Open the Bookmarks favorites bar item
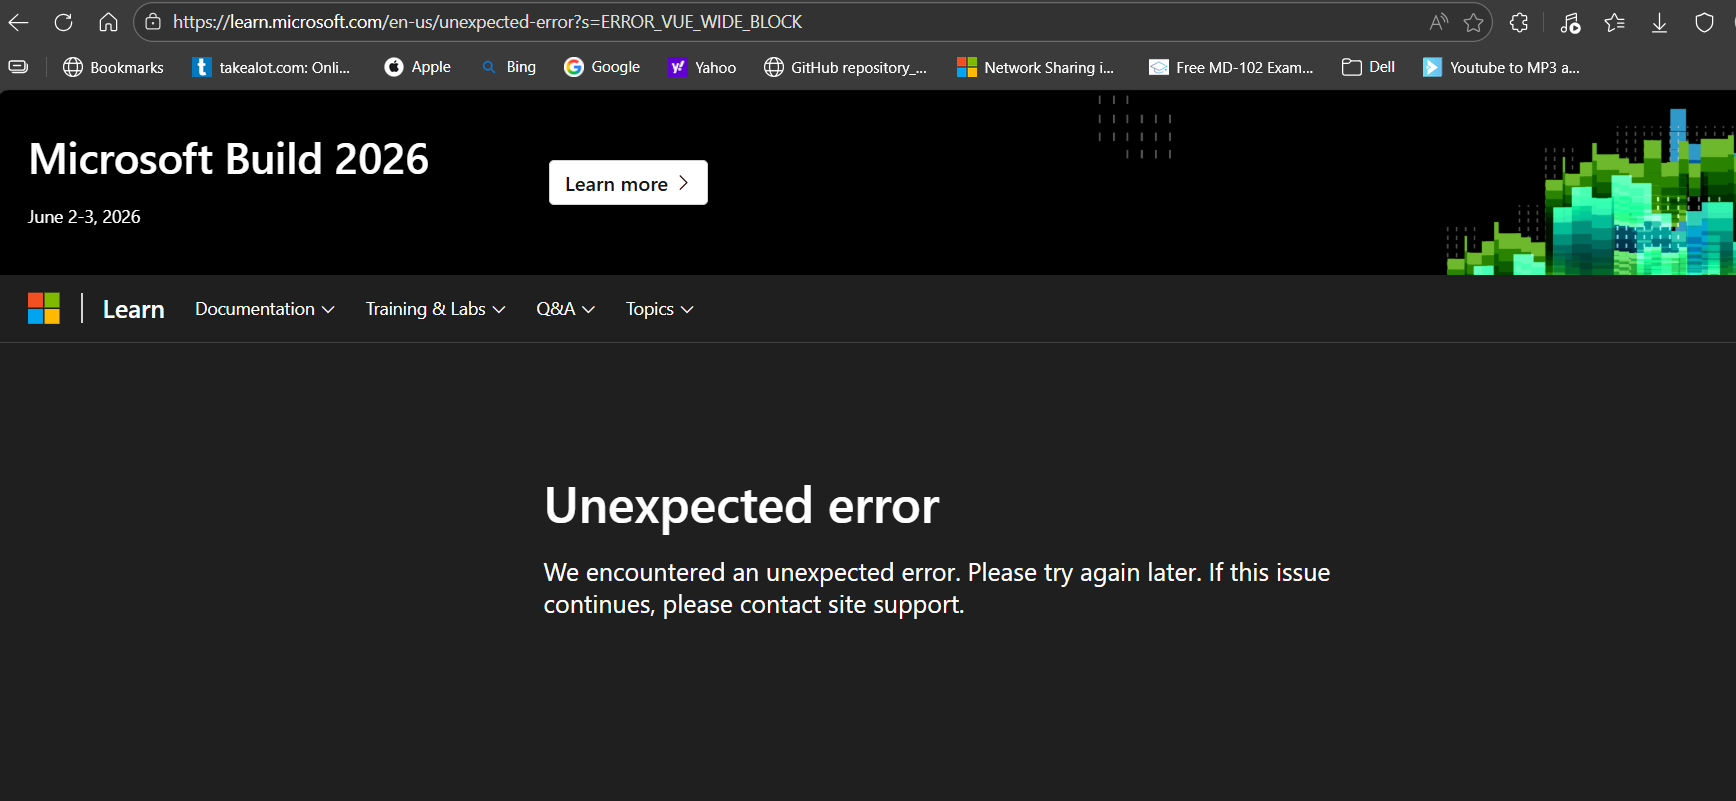1736x801 pixels. pyautogui.click(x=113, y=67)
